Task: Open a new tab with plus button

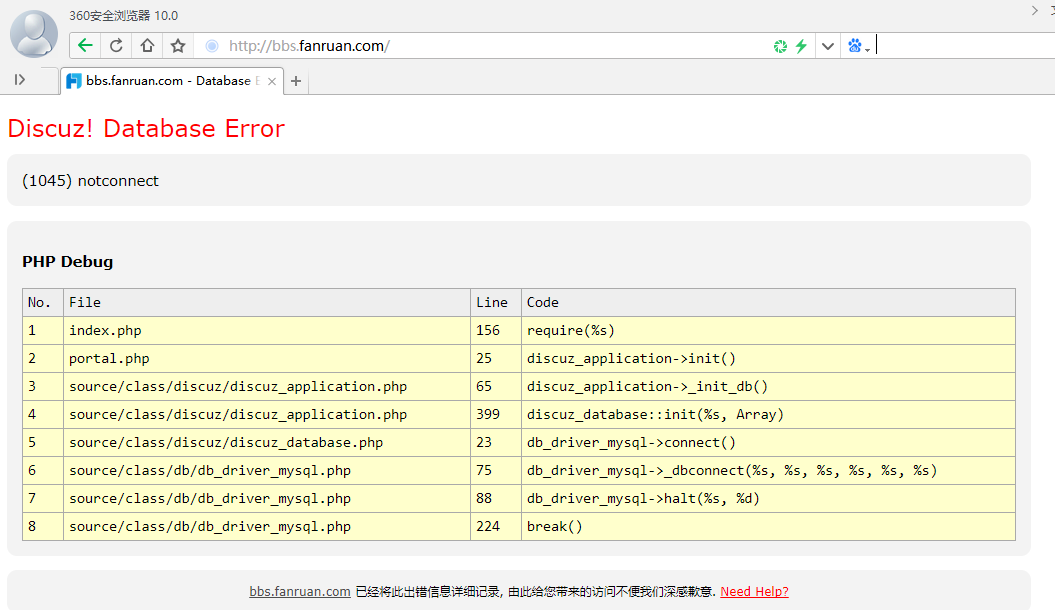Action: coord(296,81)
